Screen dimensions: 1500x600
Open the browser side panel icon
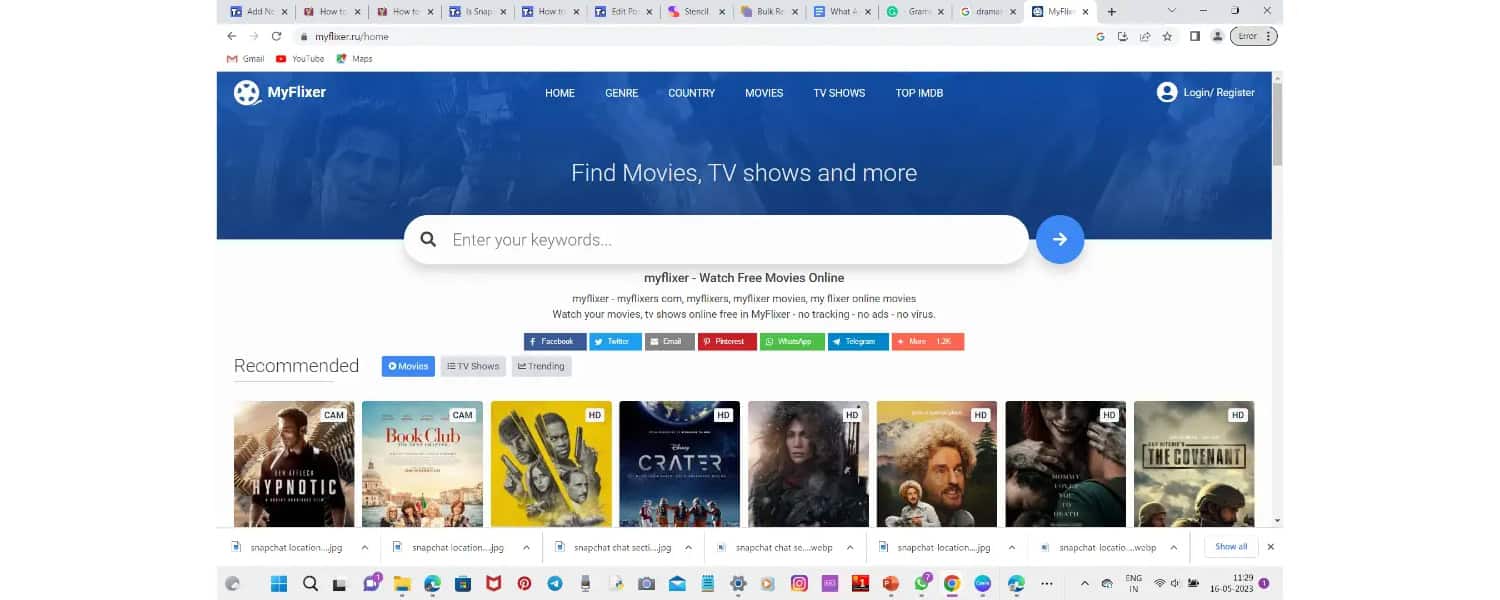click(1195, 36)
